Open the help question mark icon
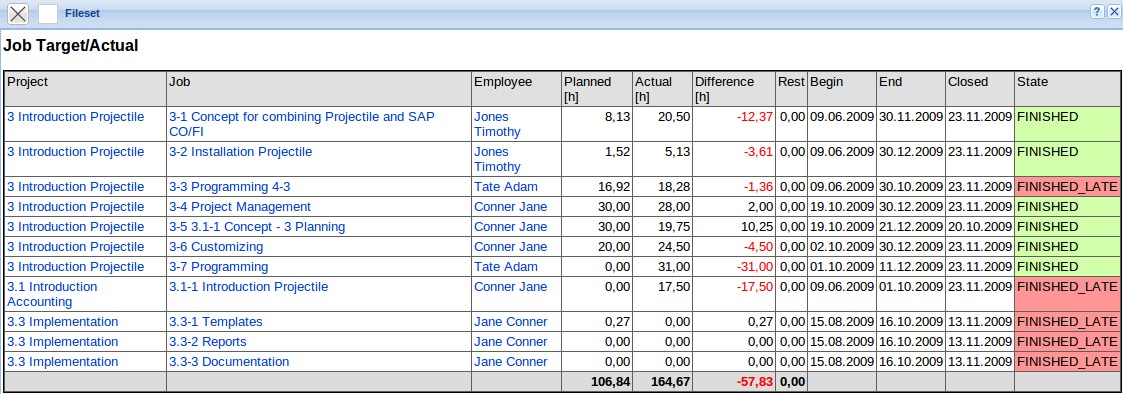Screen dimensions: 1123x394 click(x=1097, y=11)
